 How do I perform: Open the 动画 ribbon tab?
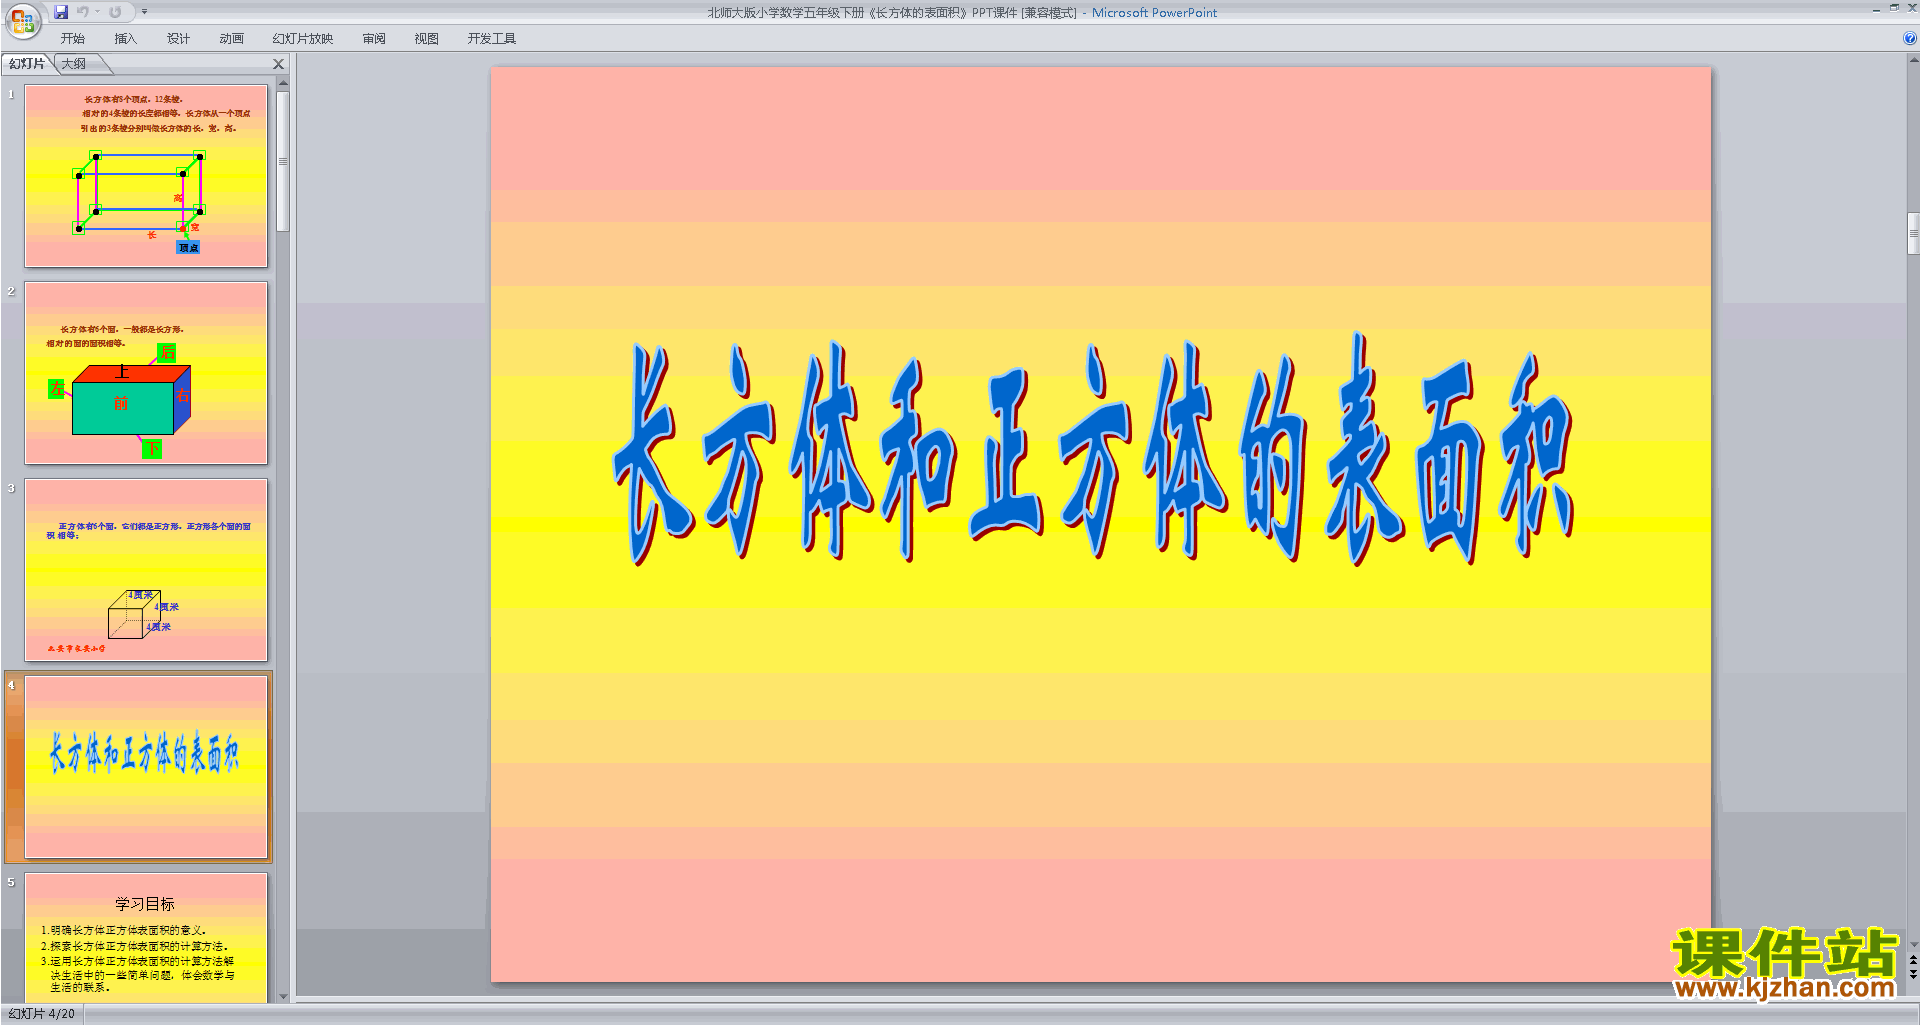click(231, 39)
